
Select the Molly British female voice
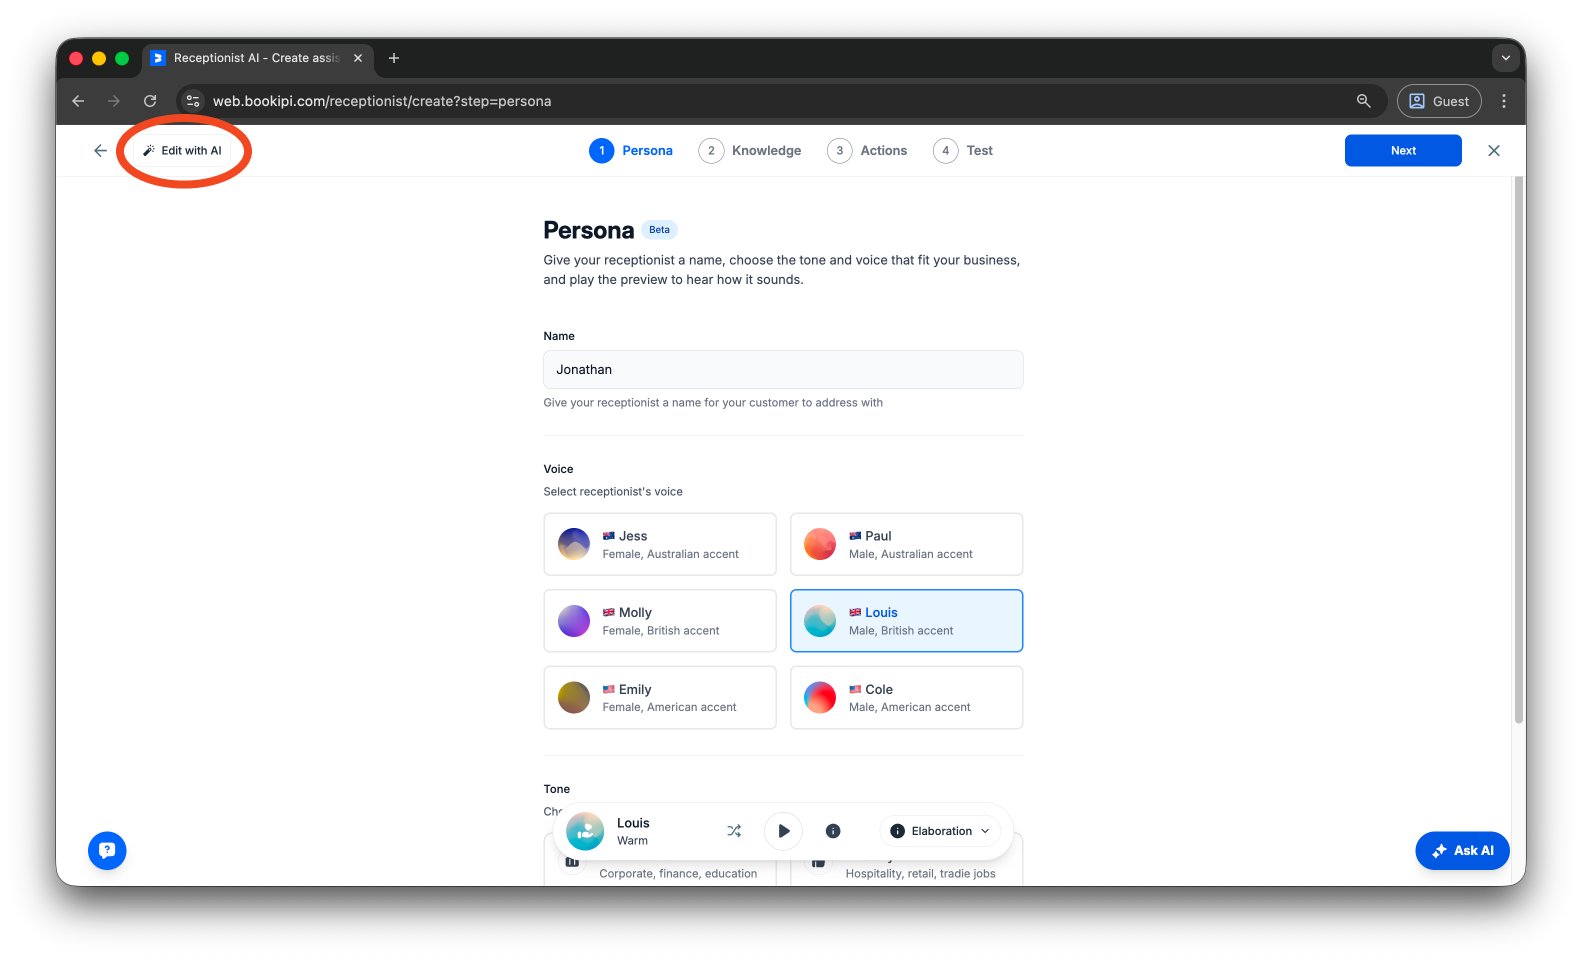[660, 621]
